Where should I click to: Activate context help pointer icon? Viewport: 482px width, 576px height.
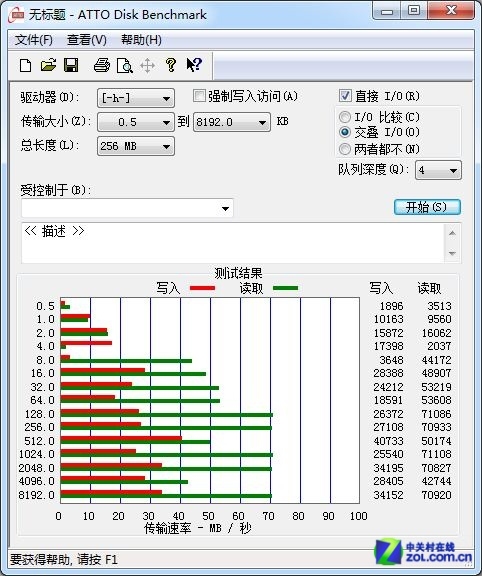tap(194, 65)
